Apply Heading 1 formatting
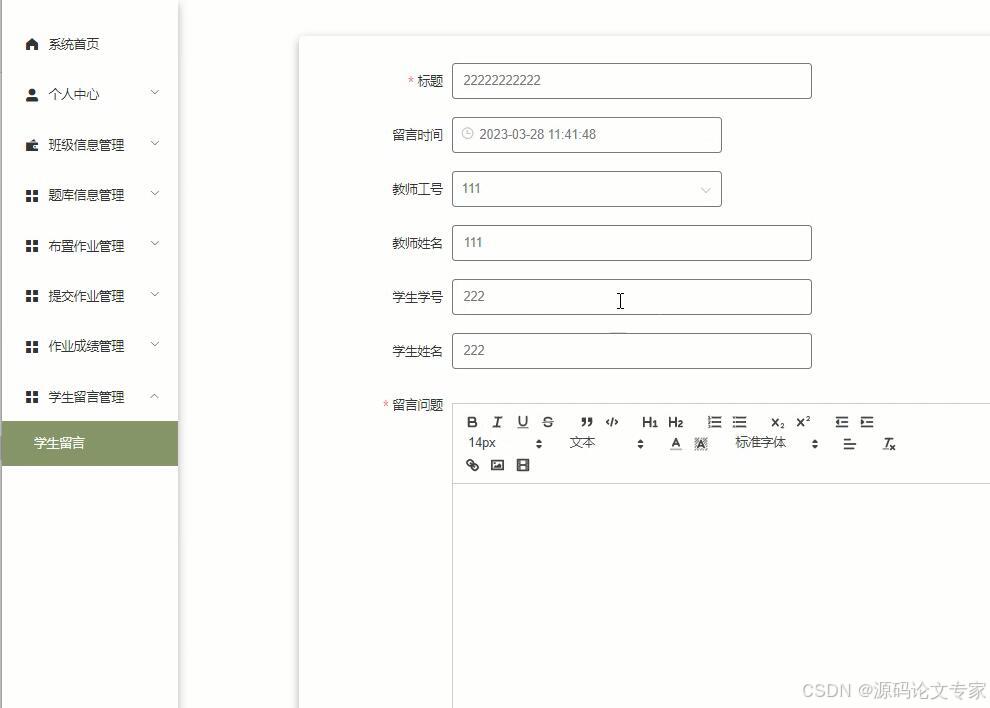The height and width of the screenshot is (708, 990). click(x=649, y=421)
